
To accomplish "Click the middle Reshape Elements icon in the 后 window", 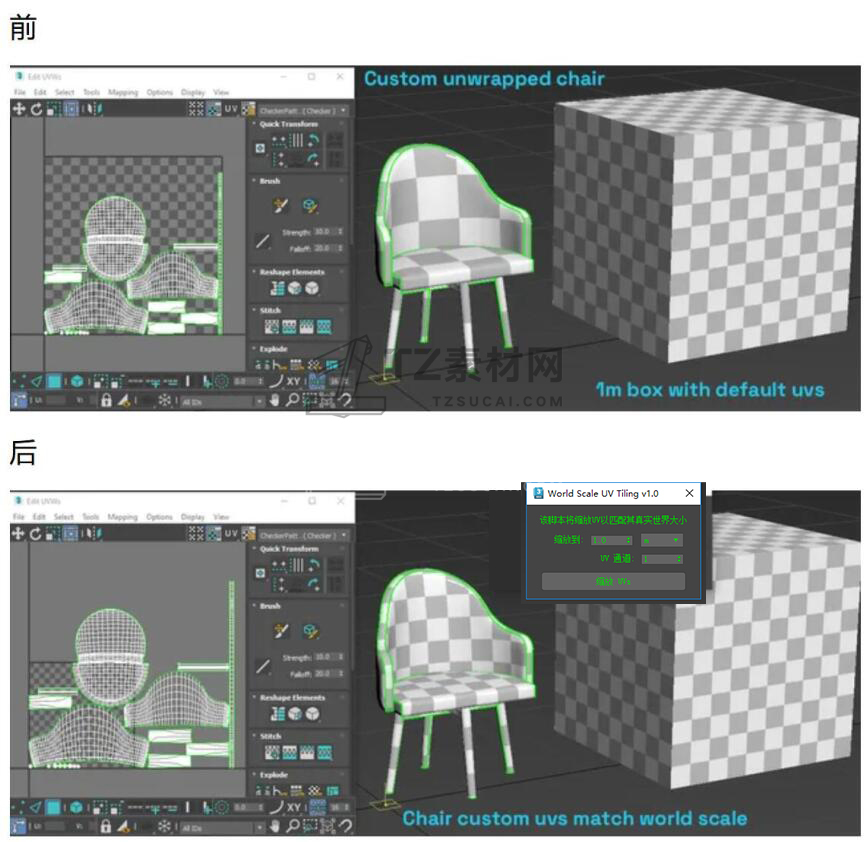I will point(294,714).
